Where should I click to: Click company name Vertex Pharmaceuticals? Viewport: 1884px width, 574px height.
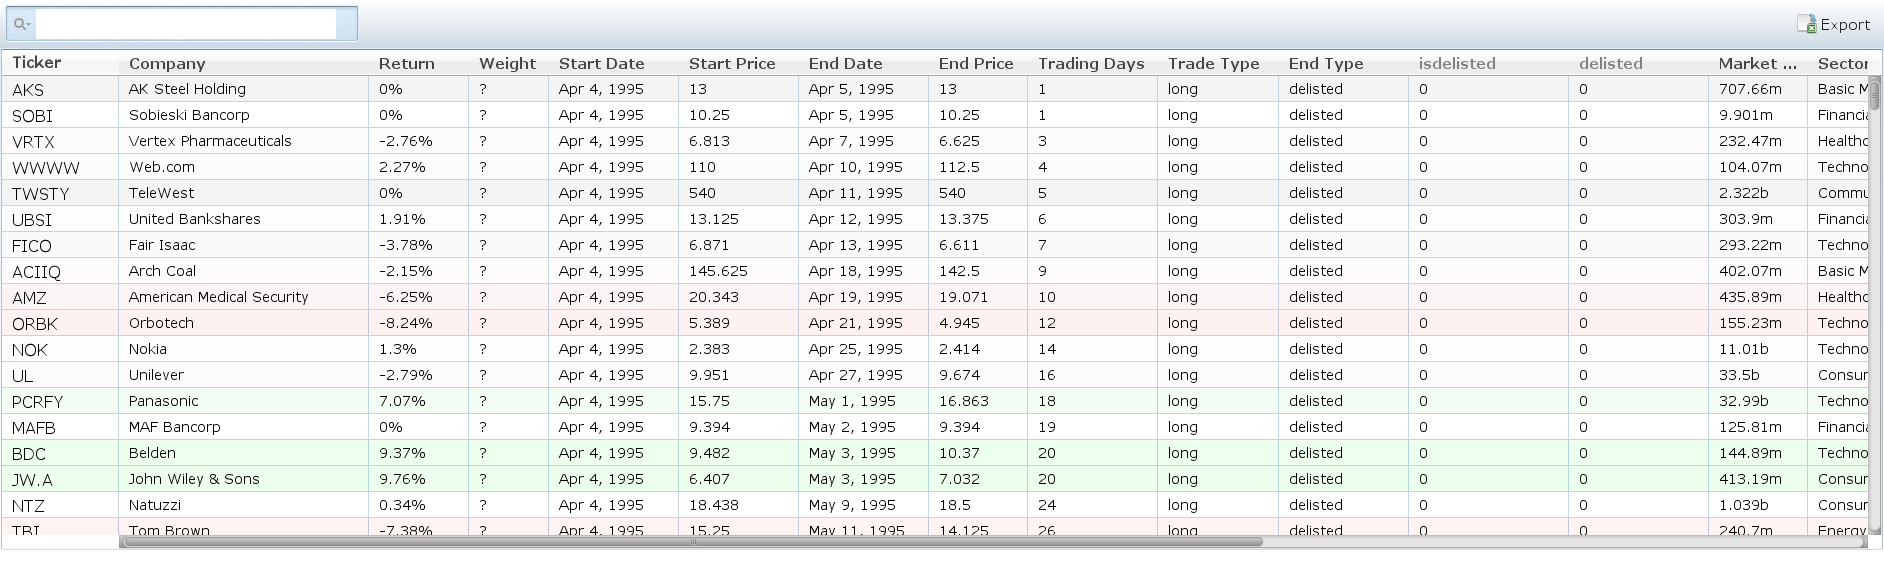210,141
